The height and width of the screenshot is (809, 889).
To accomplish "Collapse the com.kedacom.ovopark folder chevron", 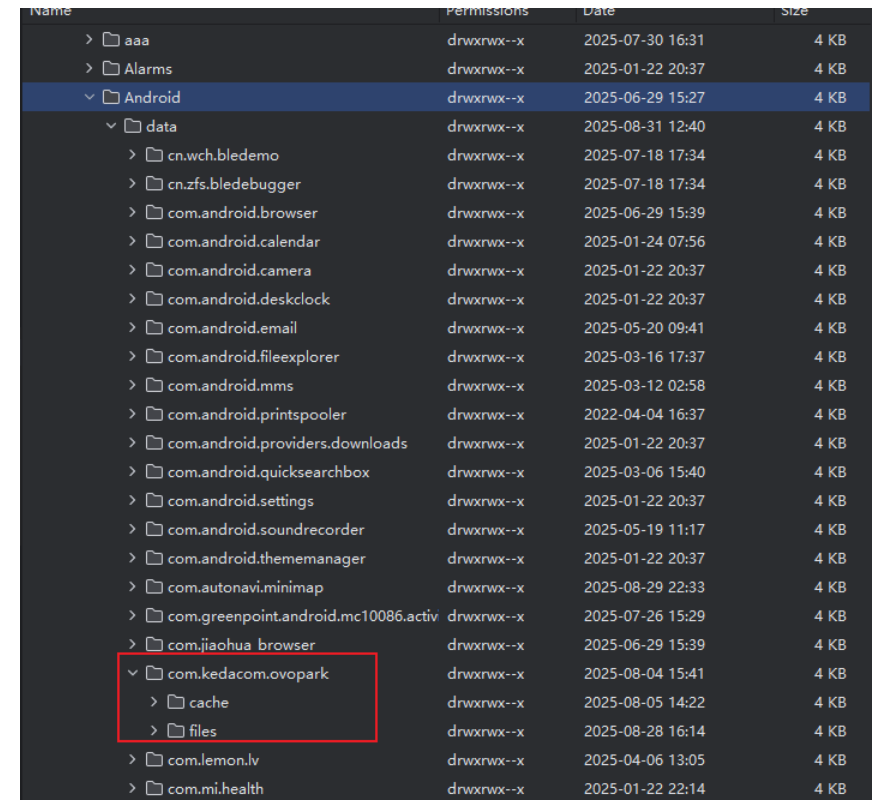I will 132,674.
